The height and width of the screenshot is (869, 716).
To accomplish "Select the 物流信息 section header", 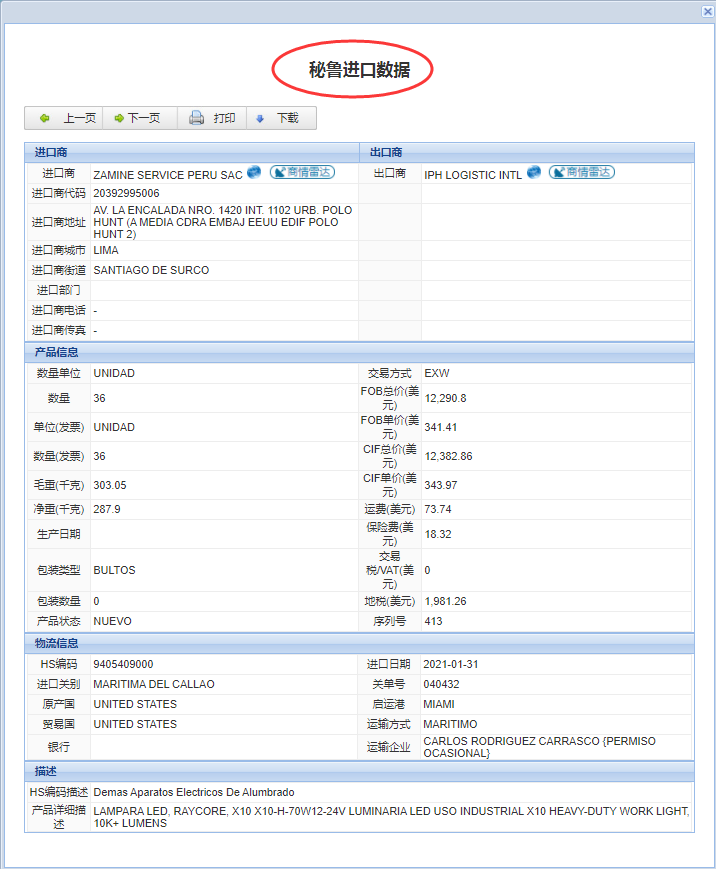I will 56,643.
